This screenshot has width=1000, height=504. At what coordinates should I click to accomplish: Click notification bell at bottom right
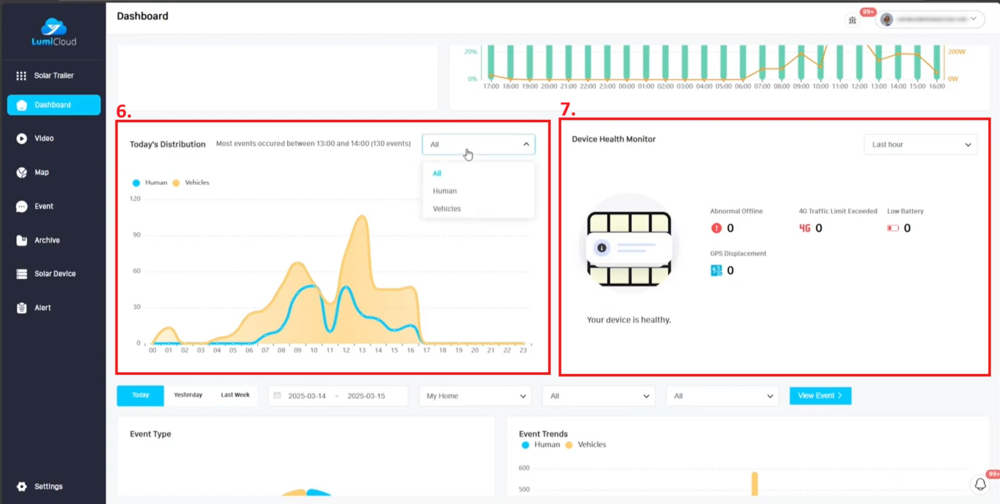pyautogui.click(x=980, y=485)
